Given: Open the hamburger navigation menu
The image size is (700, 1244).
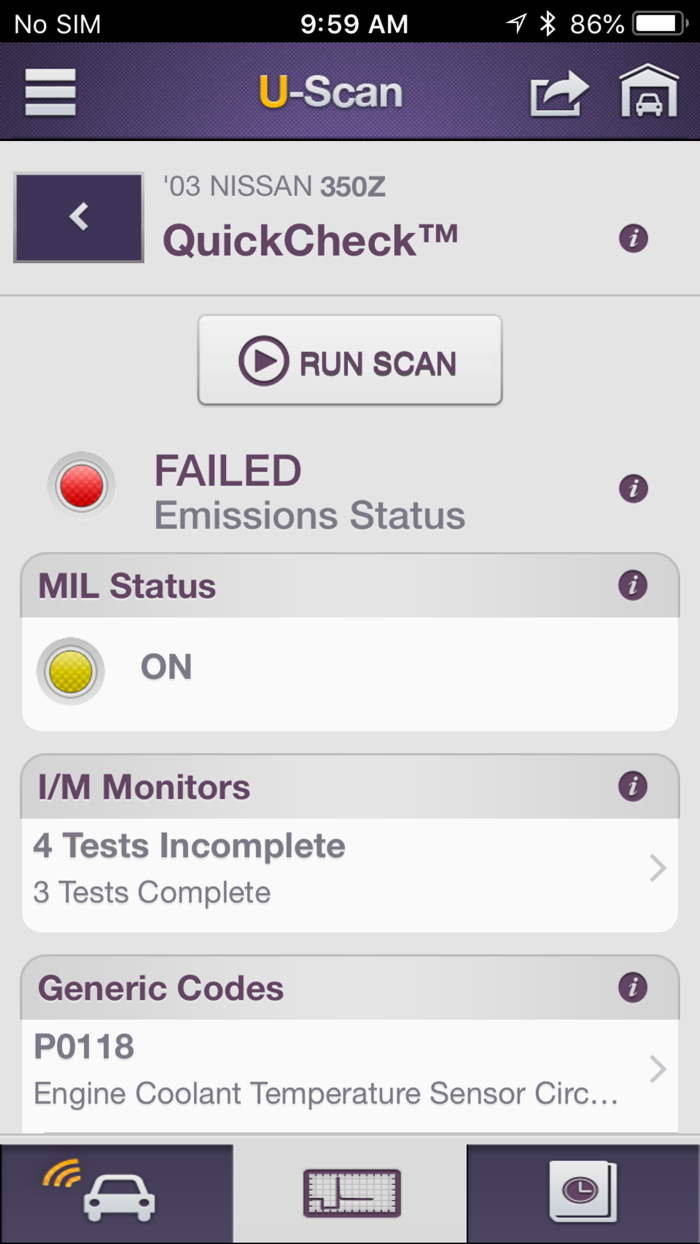Looking at the screenshot, I should pos(49,91).
